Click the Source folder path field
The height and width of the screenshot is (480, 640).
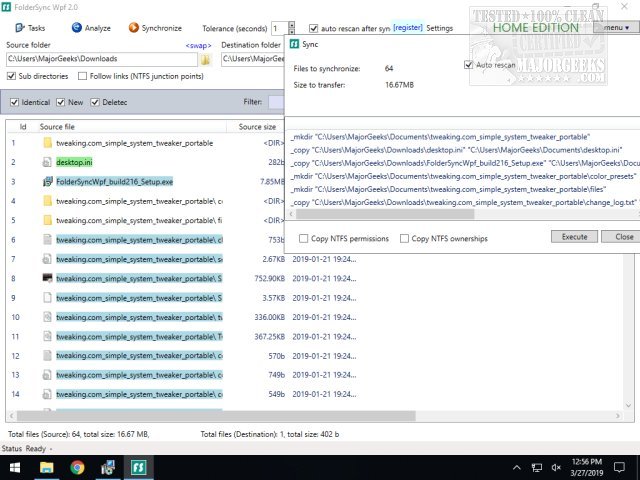point(102,59)
